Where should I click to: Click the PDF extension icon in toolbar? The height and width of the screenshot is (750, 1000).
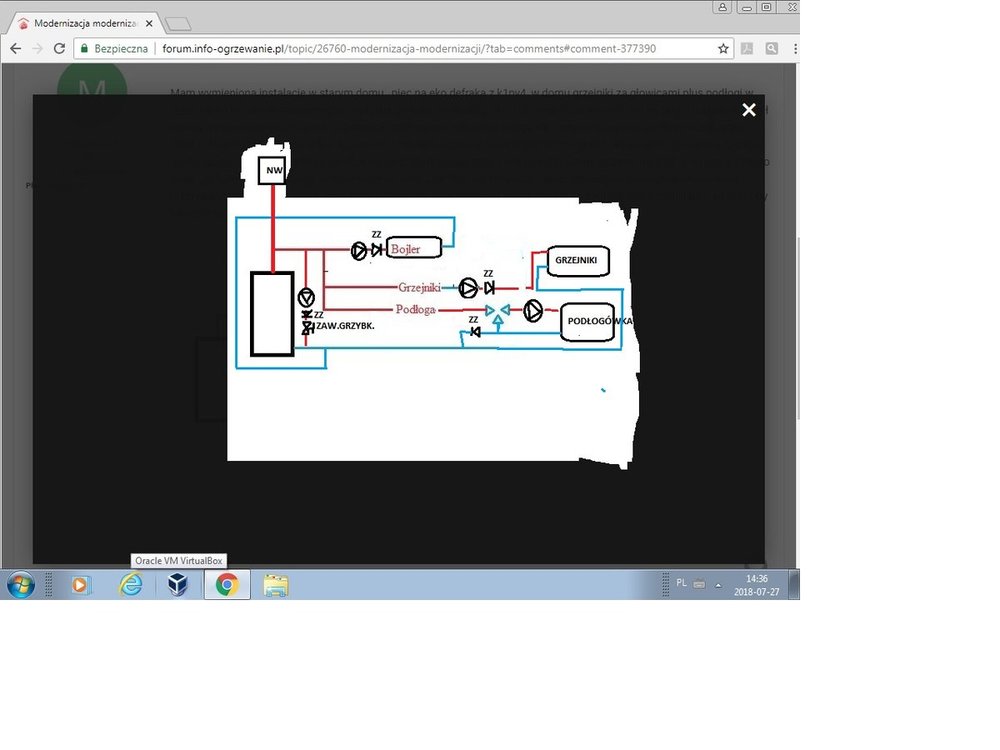747,48
